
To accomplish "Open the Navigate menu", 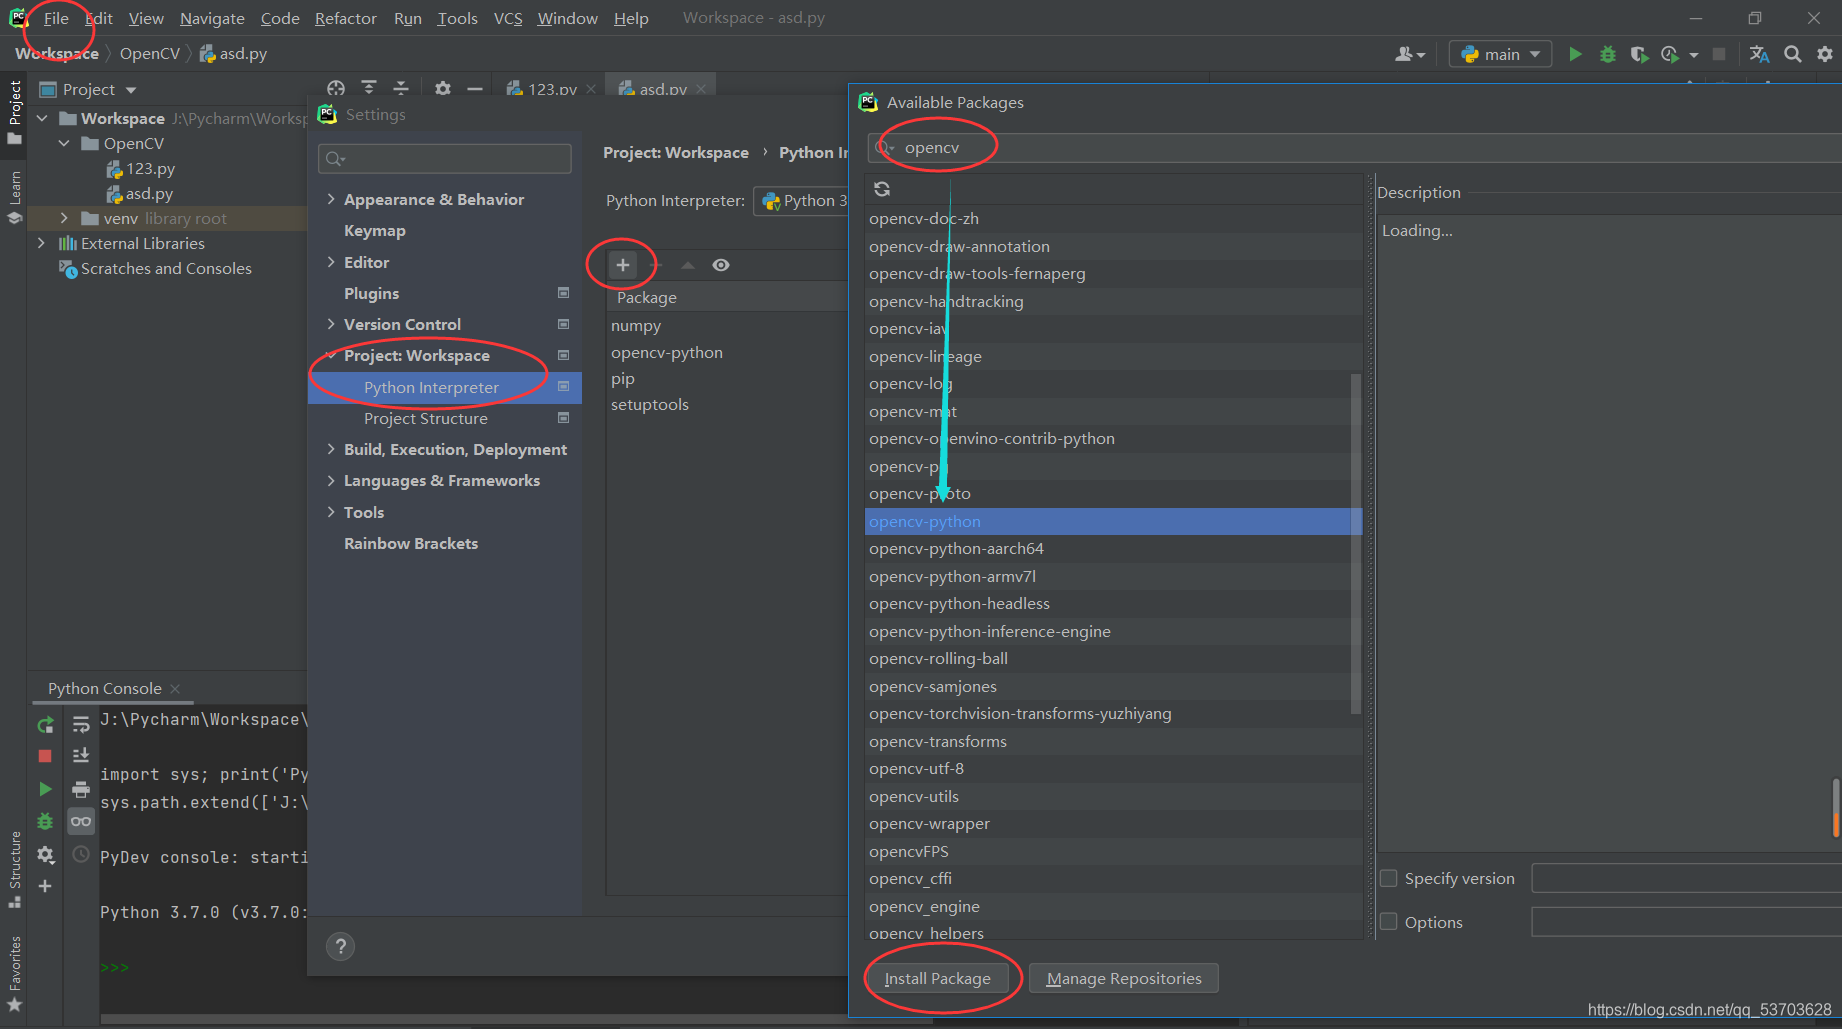I will (x=212, y=18).
